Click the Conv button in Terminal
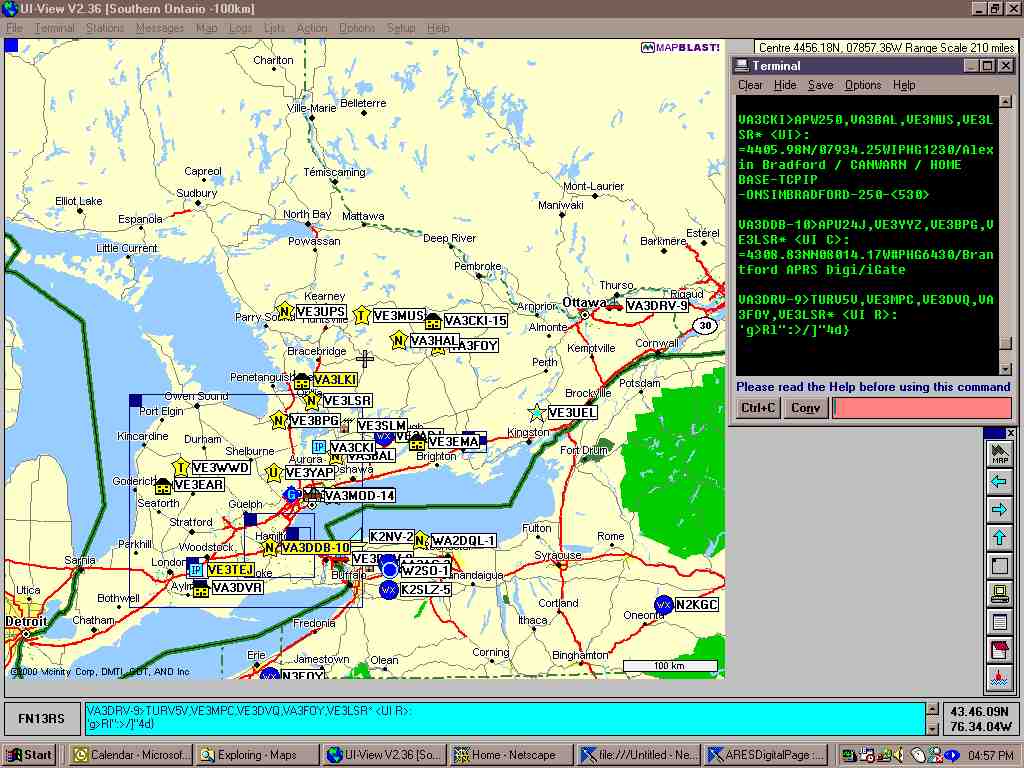The height and width of the screenshot is (768, 1024). pyautogui.click(x=805, y=408)
